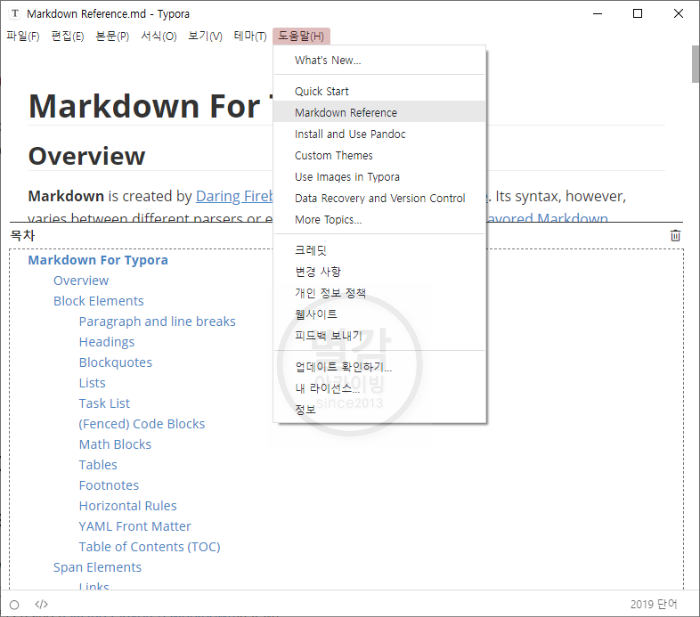Go to Table of Contents (TOC) link
The image size is (700, 617).
(150, 547)
